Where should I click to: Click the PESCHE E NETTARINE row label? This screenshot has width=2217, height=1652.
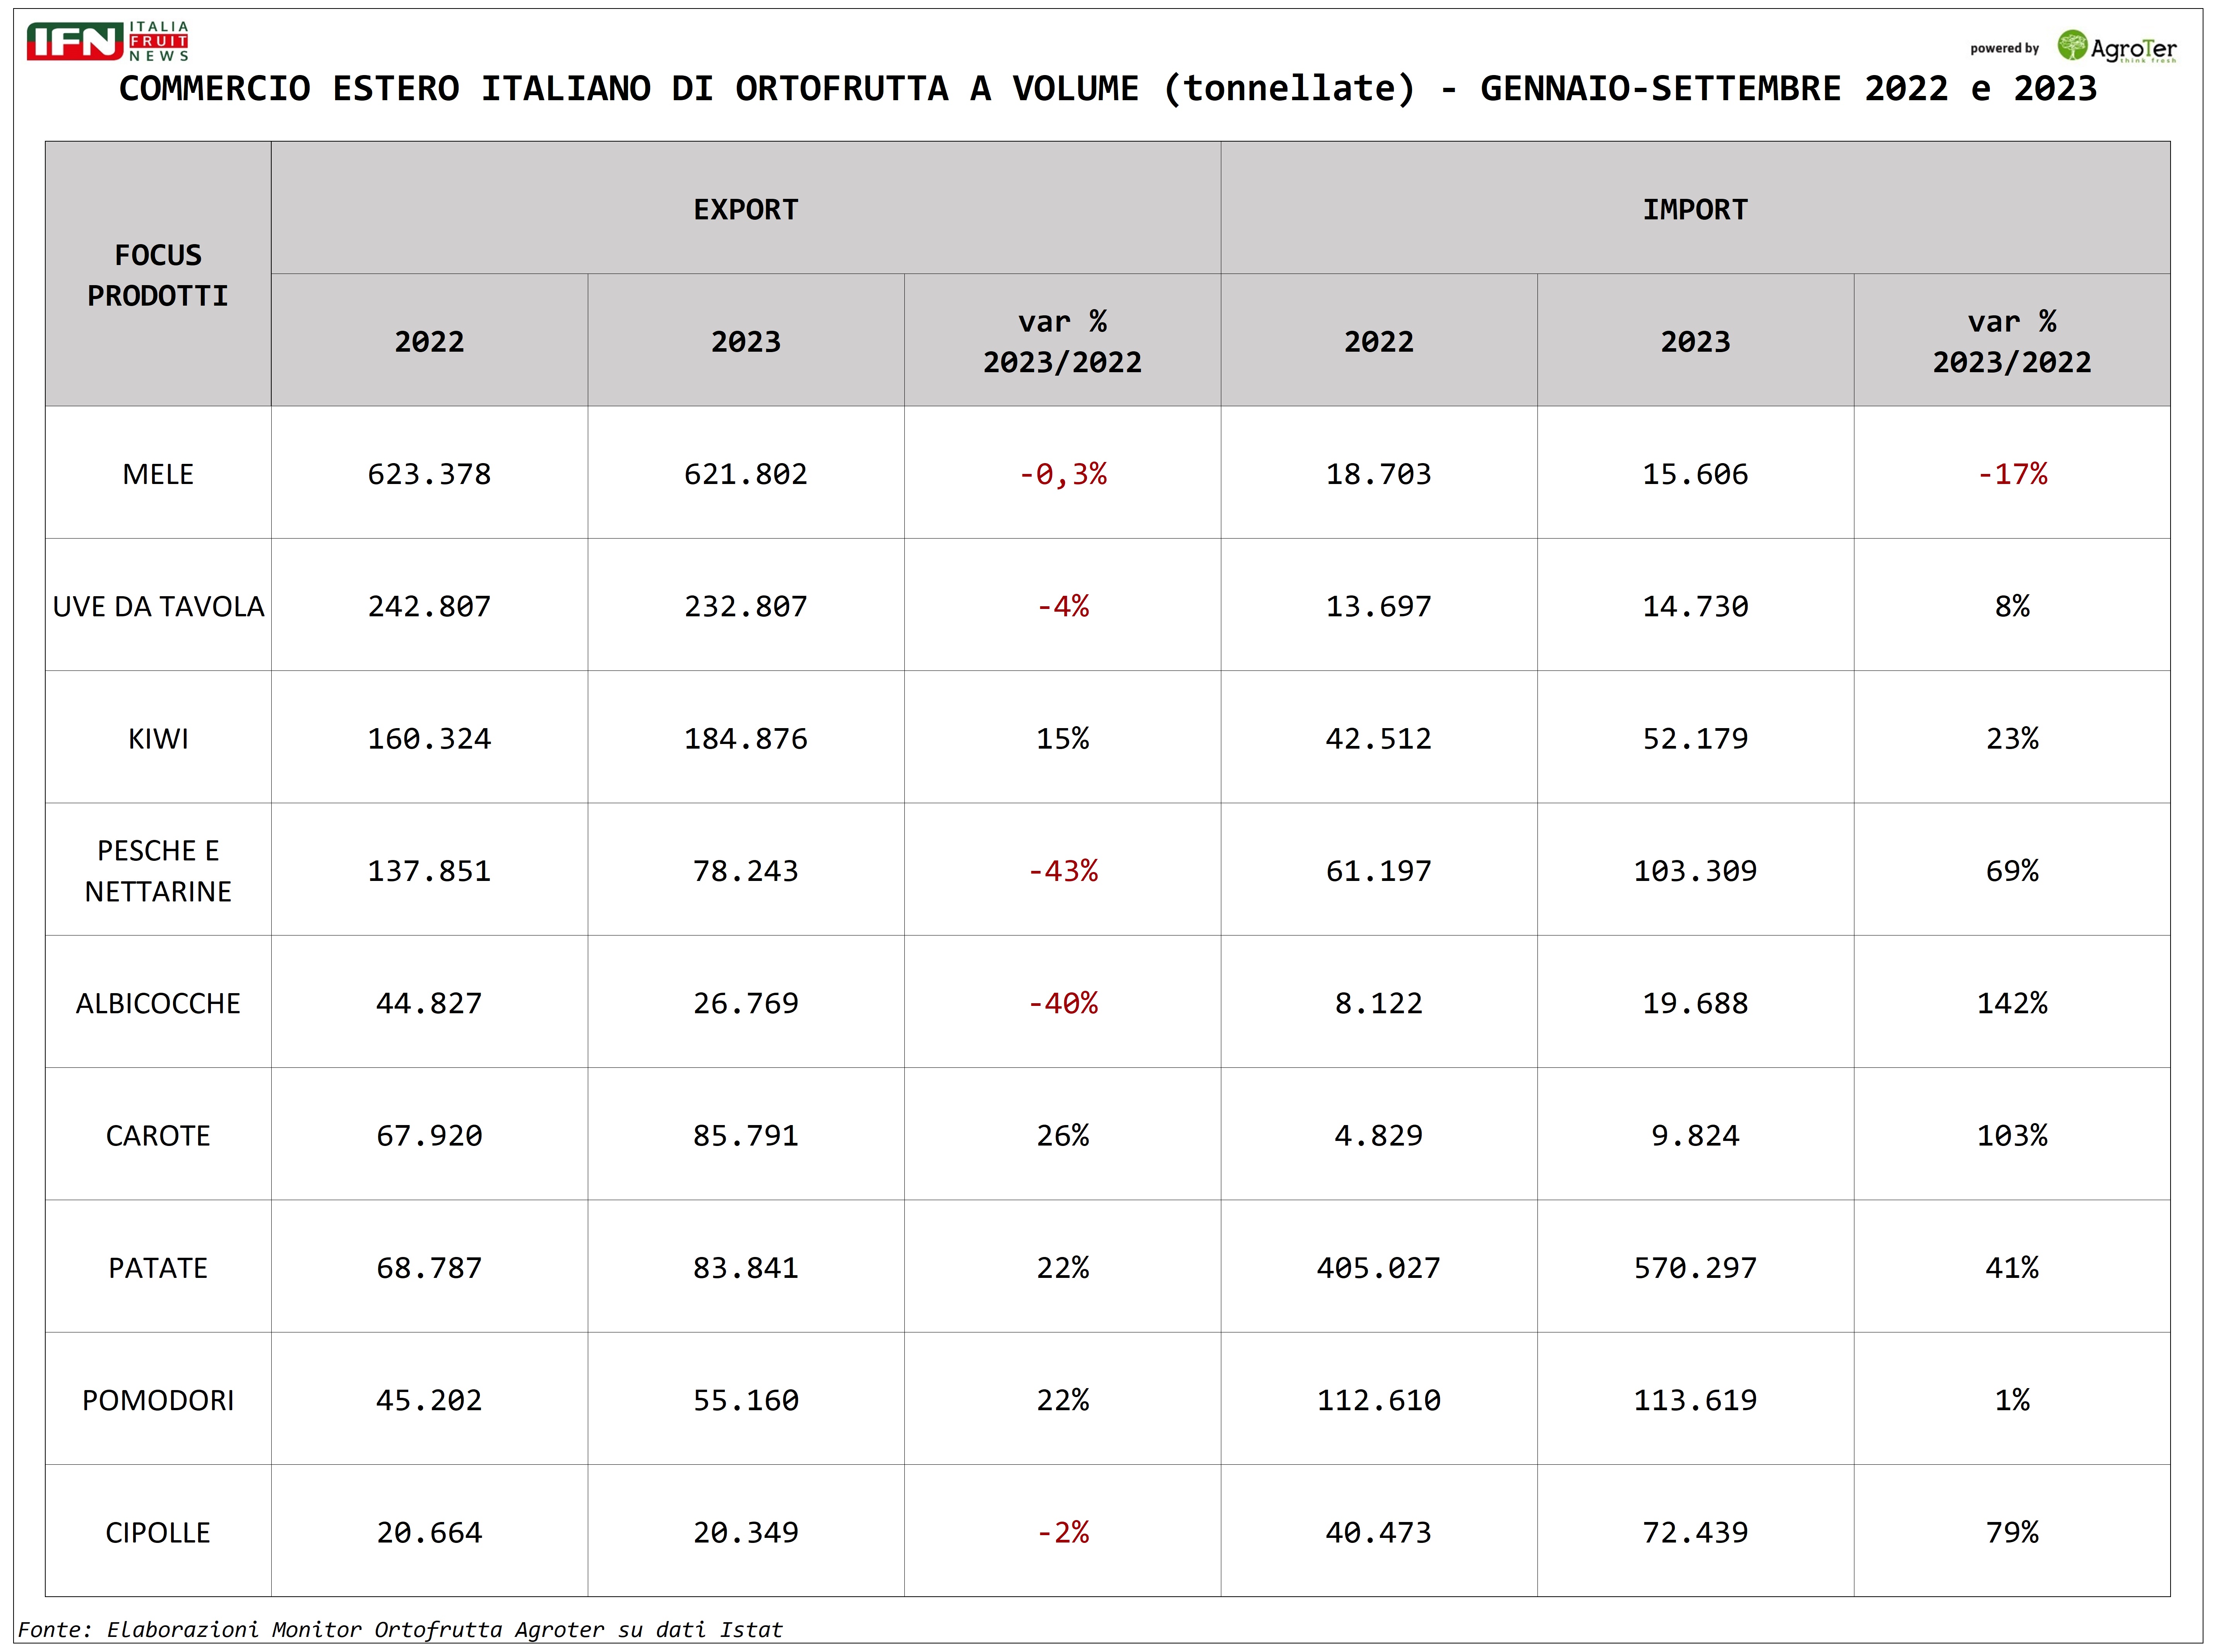click(x=158, y=870)
